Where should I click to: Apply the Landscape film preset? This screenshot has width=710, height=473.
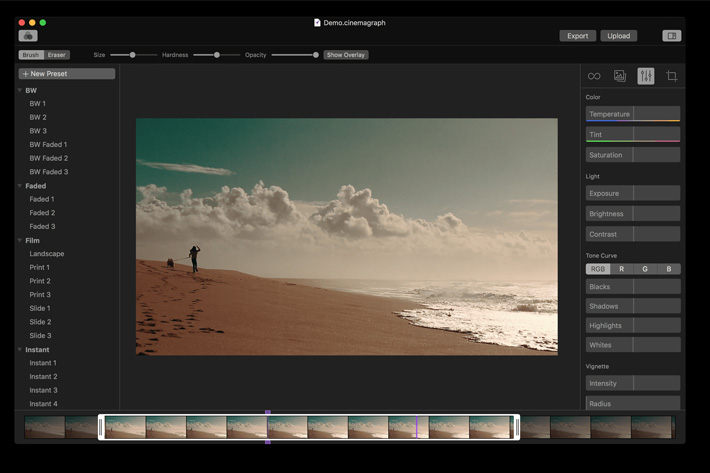pyautogui.click(x=47, y=254)
